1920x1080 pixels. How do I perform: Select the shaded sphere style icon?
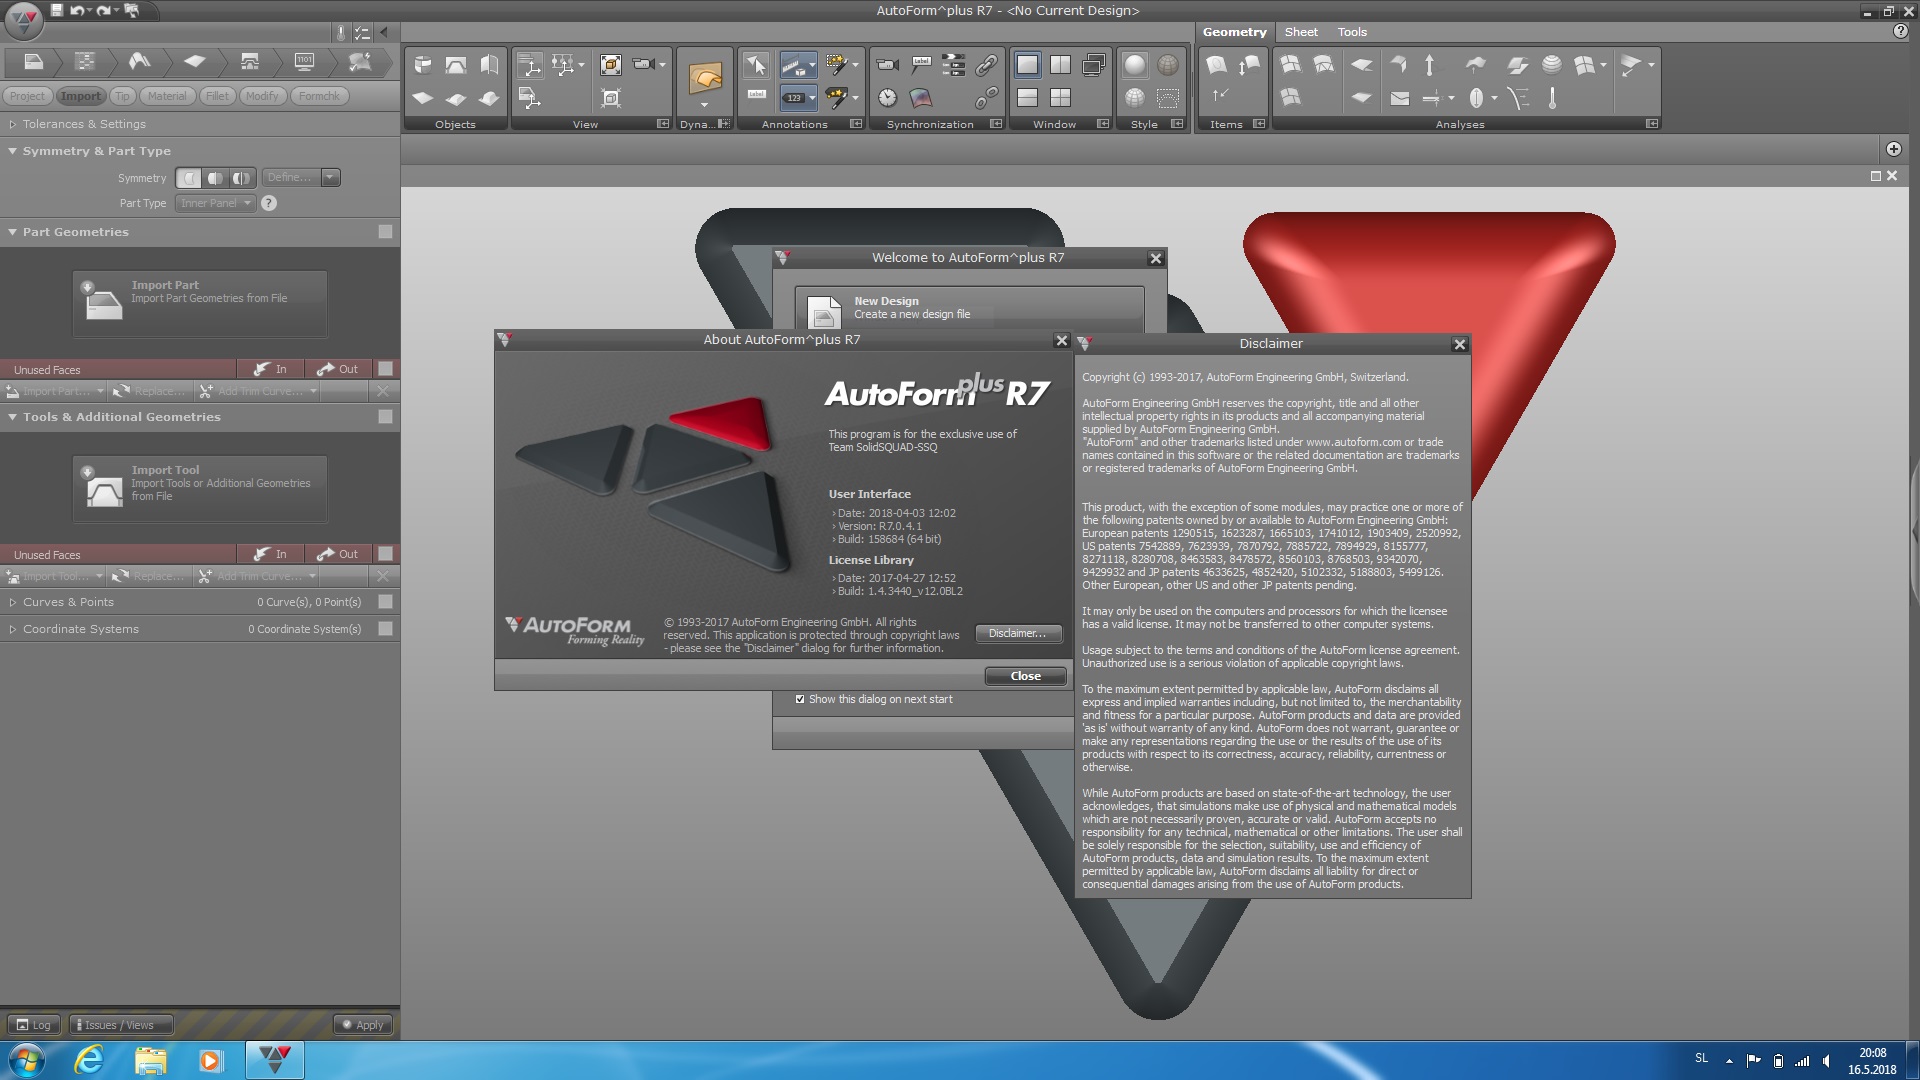click(1135, 65)
